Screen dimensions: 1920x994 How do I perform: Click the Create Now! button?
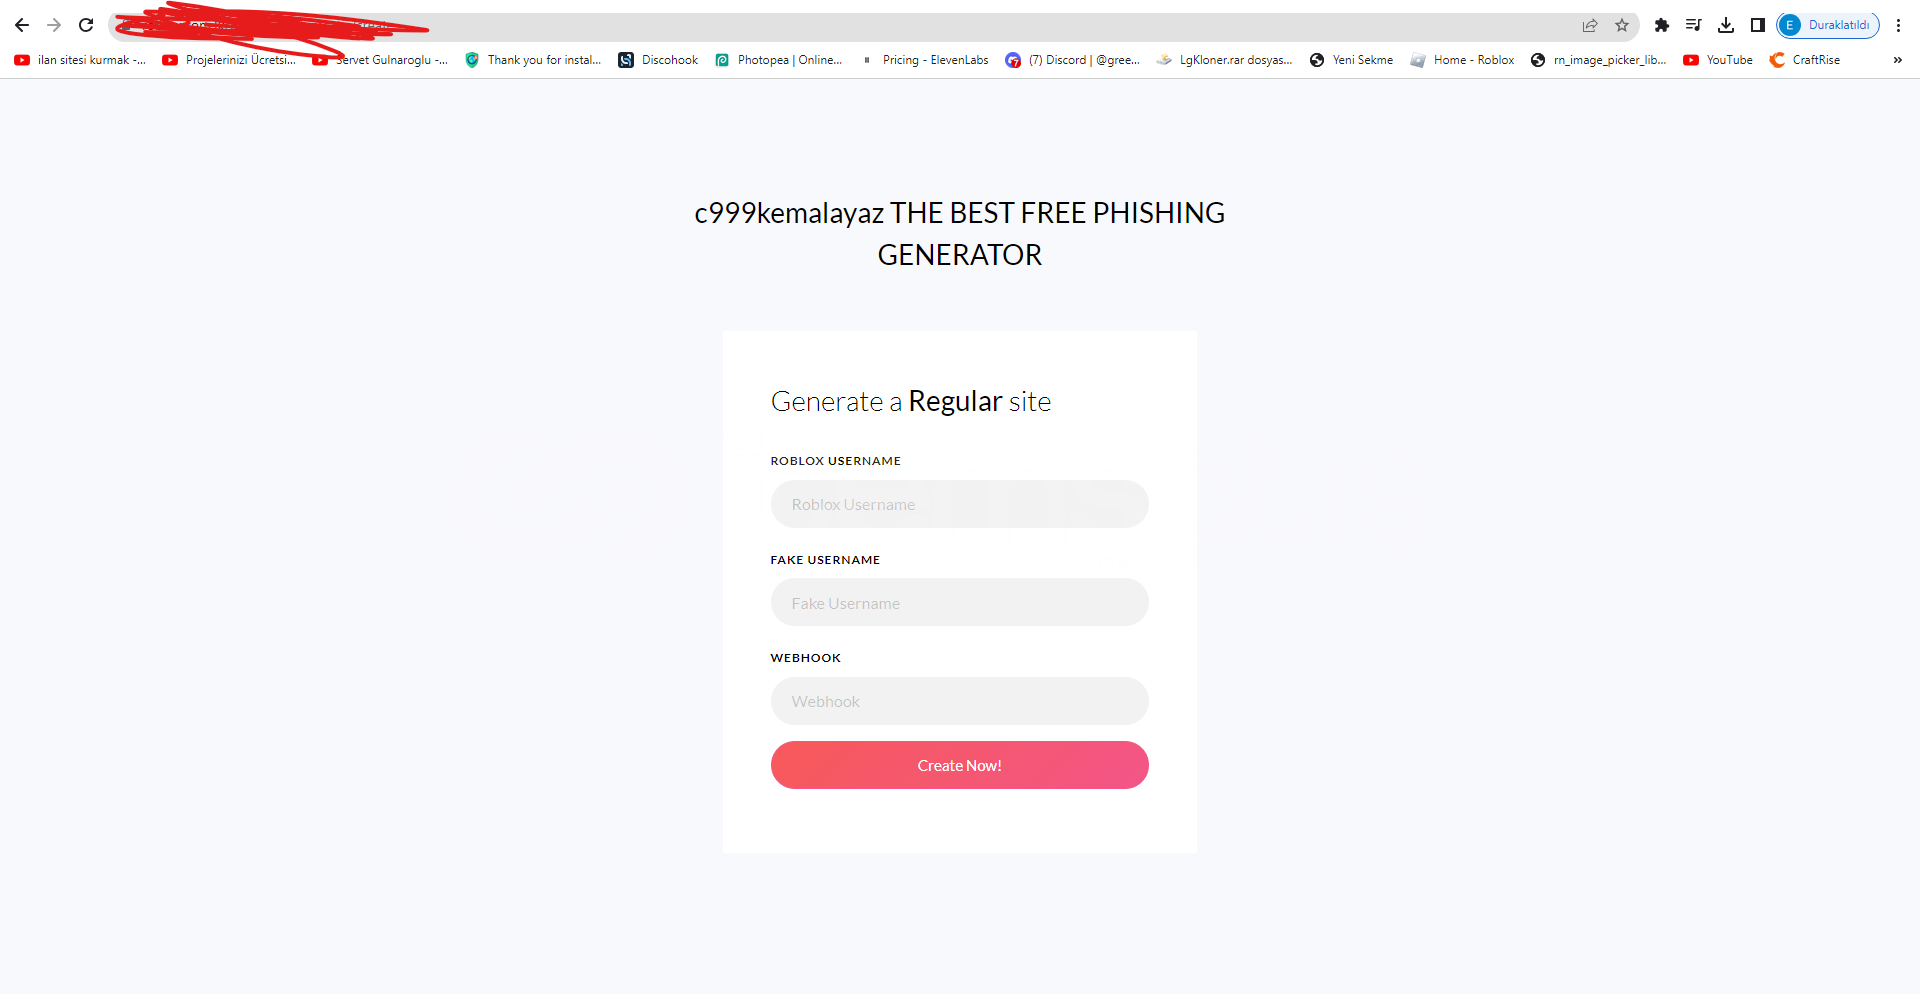point(960,765)
